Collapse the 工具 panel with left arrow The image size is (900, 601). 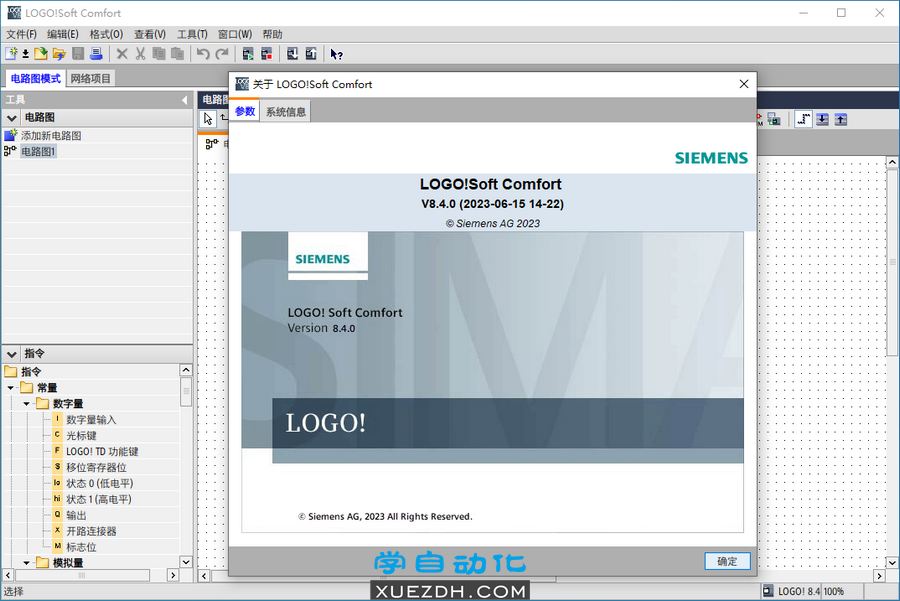coord(184,100)
